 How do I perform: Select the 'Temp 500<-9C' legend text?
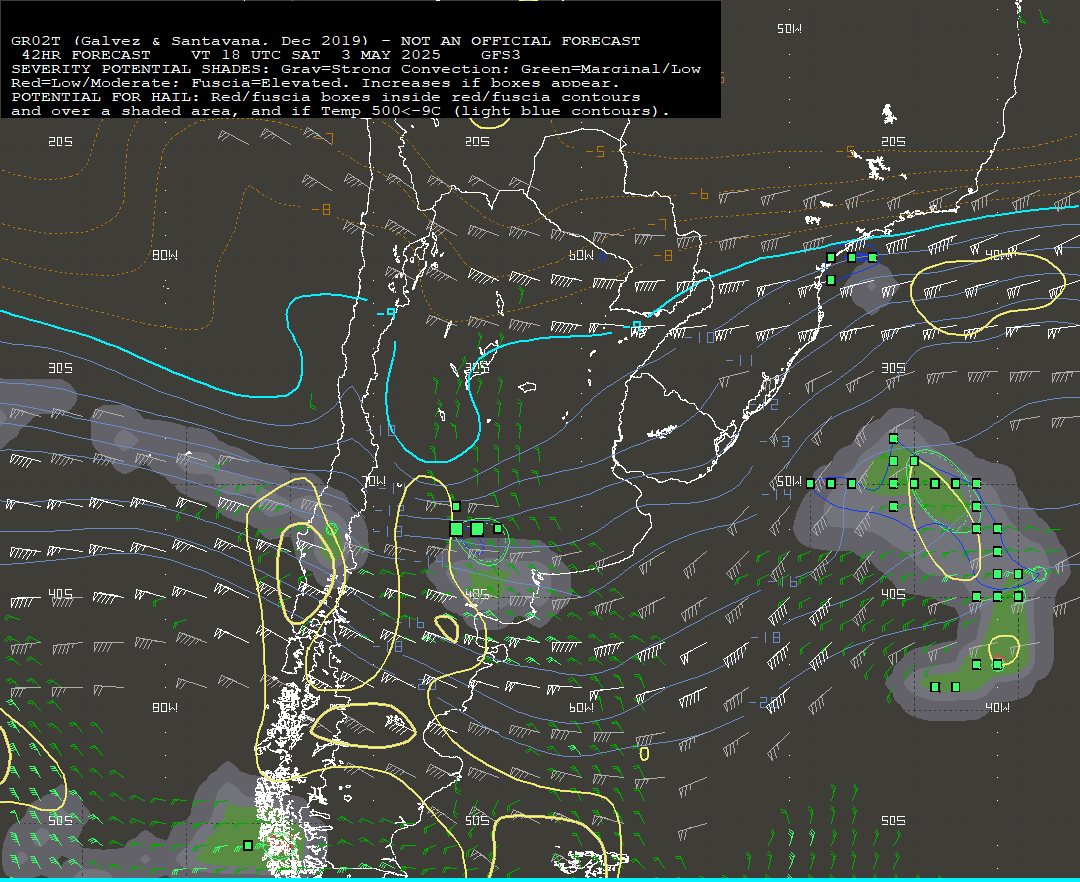pyautogui.click(x=381, y=111)
